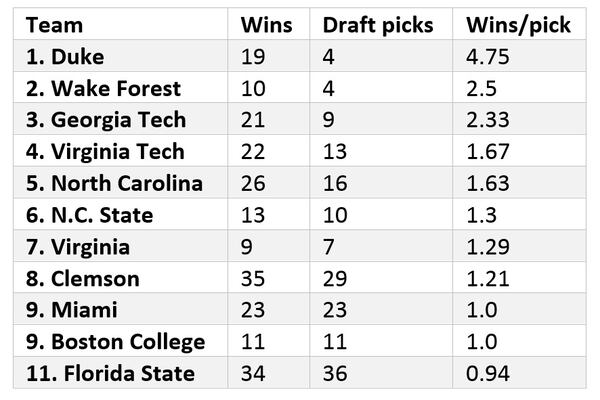Select the Wins column header

click(x=267, y=25)
